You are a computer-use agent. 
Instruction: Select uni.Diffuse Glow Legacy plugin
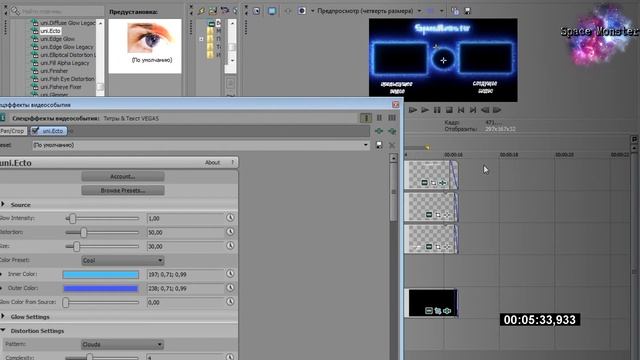click(x=67, y=23)
